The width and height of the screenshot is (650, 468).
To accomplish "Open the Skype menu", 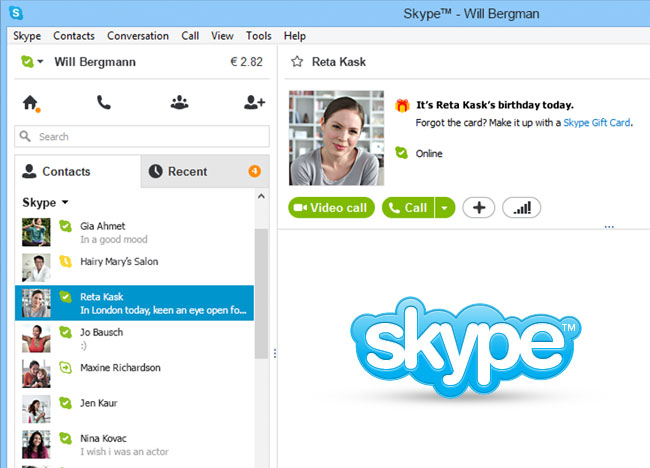I will [27, 36].
